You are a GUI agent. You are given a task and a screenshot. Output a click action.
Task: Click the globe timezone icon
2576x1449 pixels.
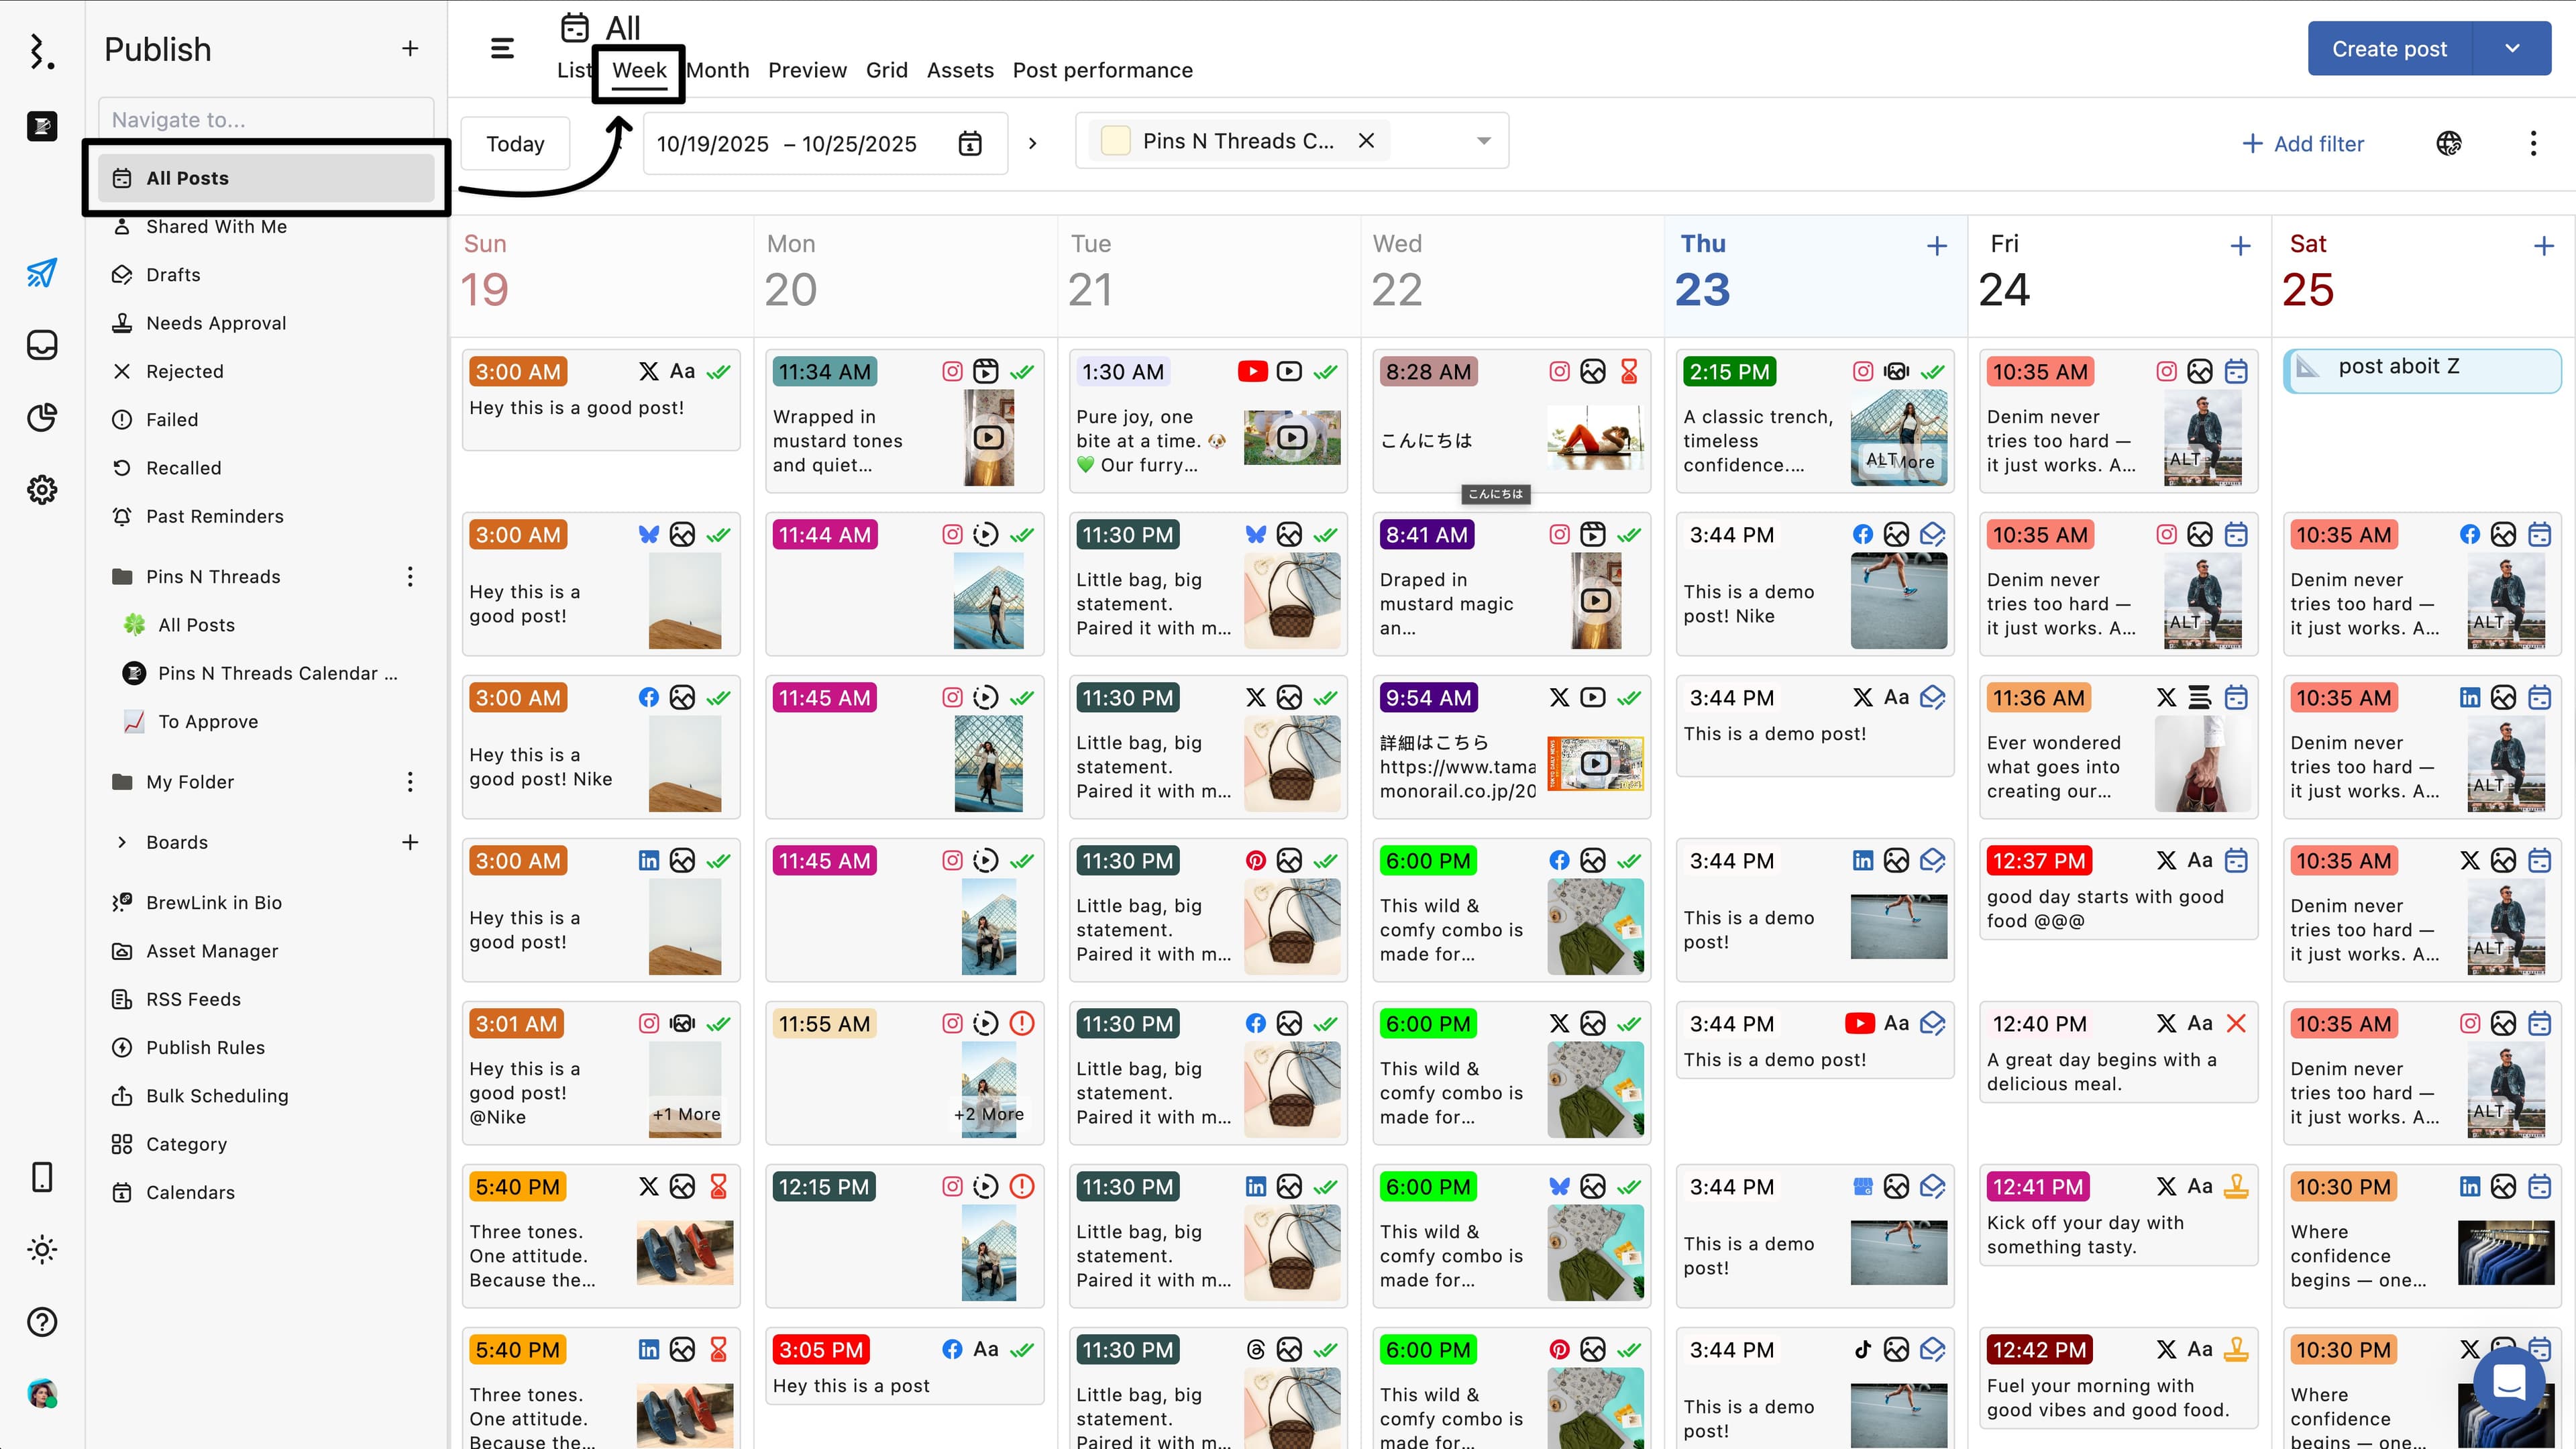point(2449,143)
